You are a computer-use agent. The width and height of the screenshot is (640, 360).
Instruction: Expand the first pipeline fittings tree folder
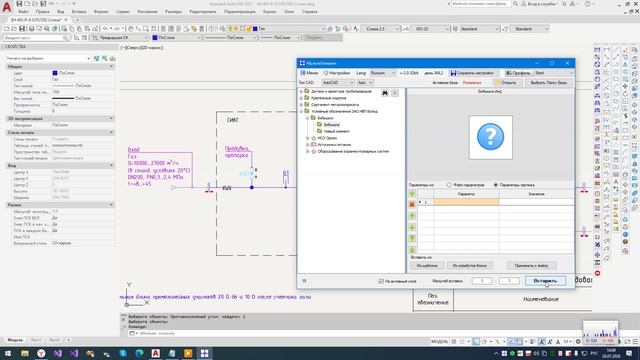tap(301, 91)
